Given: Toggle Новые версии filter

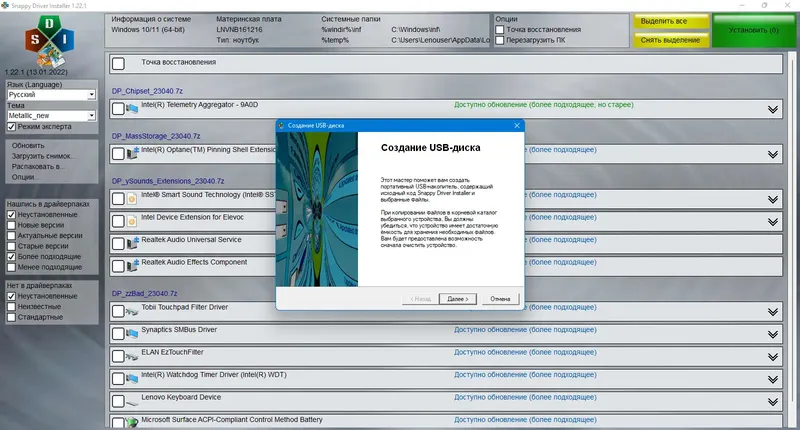Looking at the screenshot, I should [11, 225].
